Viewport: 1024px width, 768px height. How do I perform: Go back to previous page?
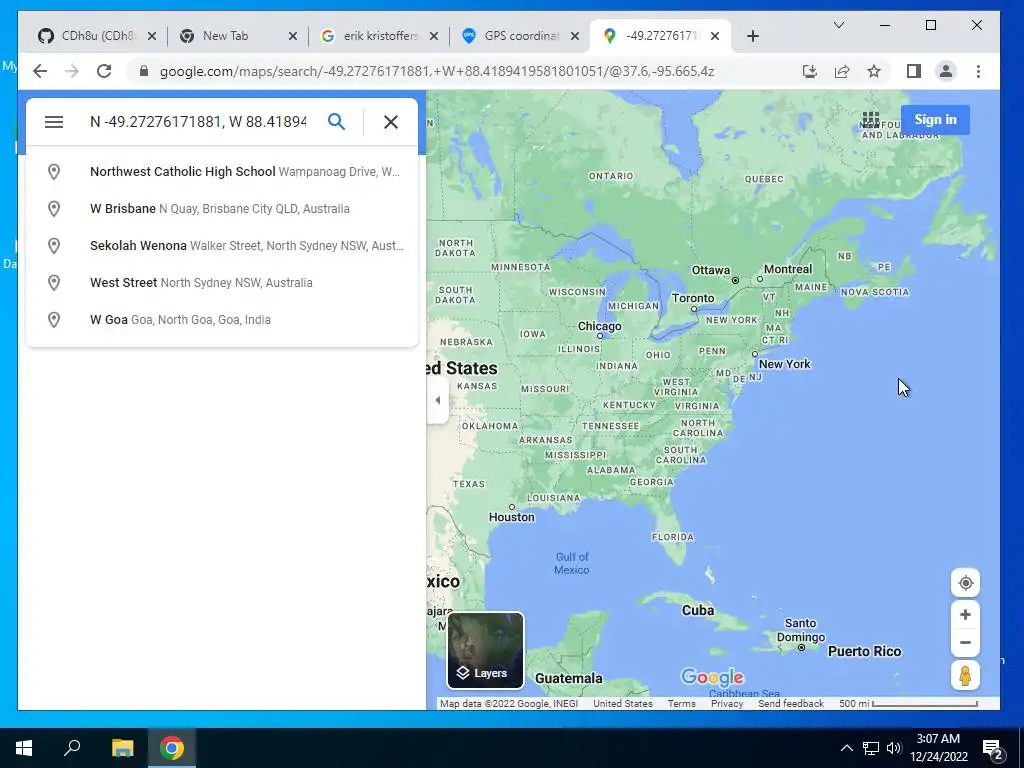tap(40, 71)
